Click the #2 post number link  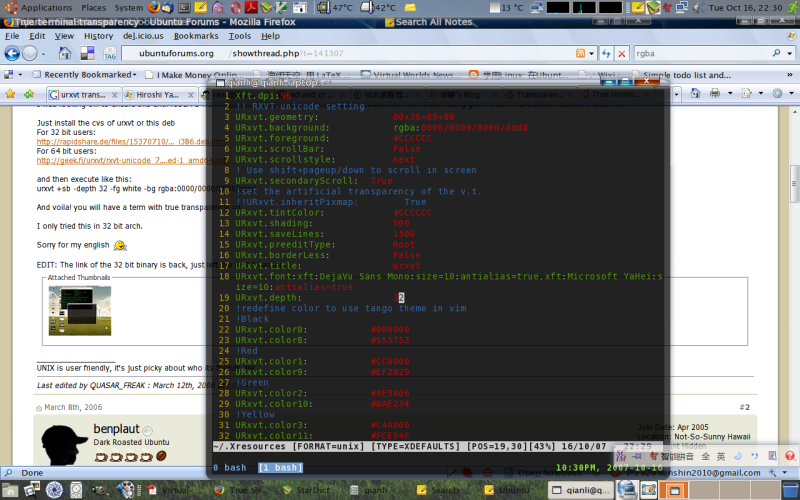tap(744, 407)
